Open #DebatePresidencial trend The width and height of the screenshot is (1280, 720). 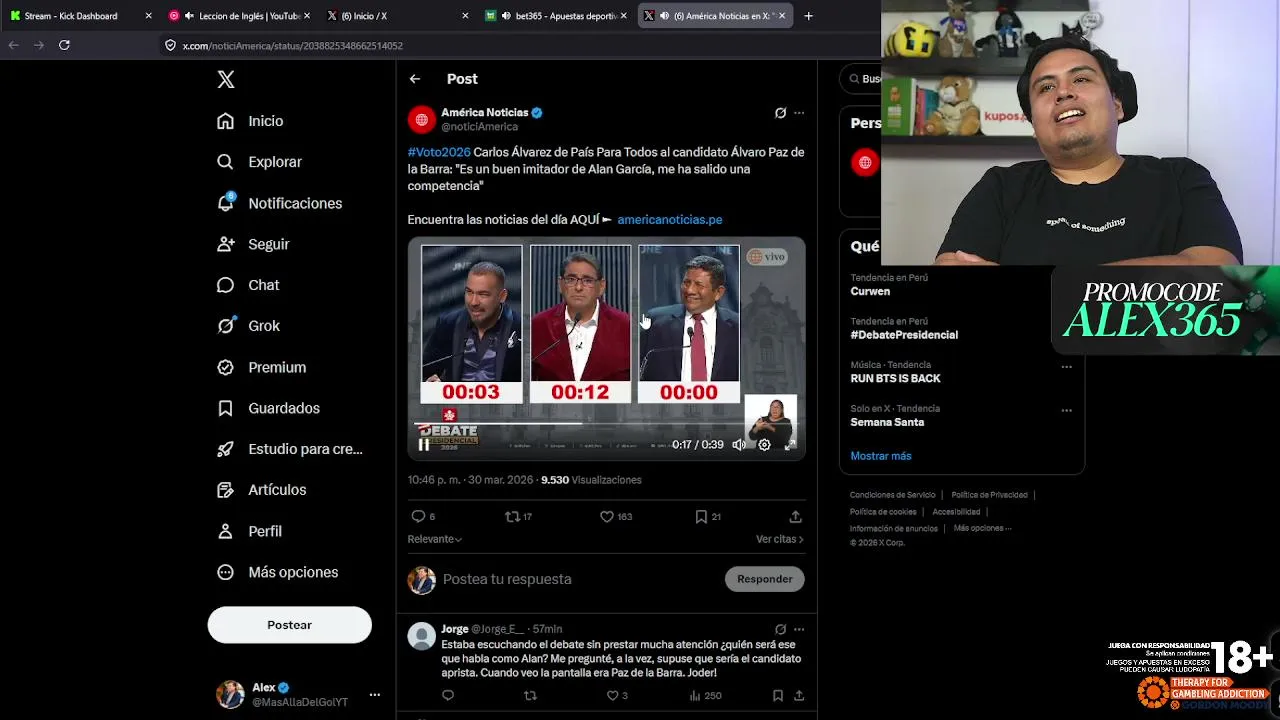904,335
